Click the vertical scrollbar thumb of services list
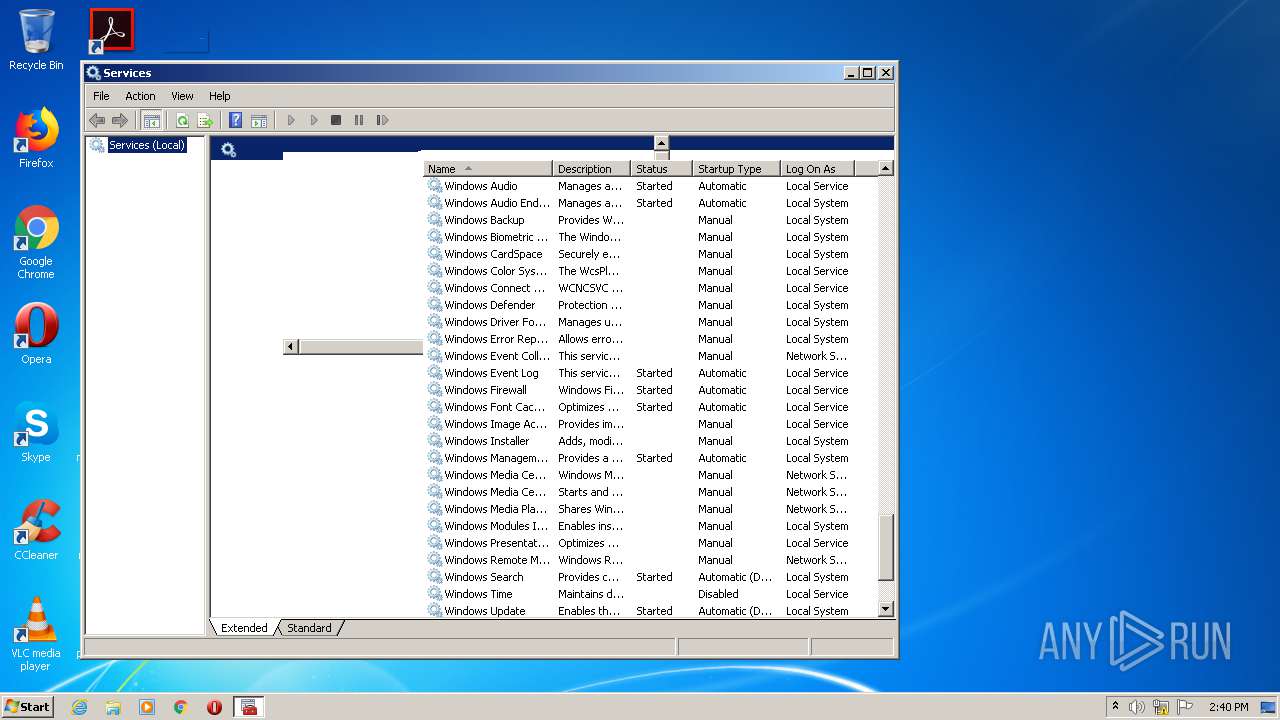This screenshot has height=720, width=1280. [x=885, y=547]
